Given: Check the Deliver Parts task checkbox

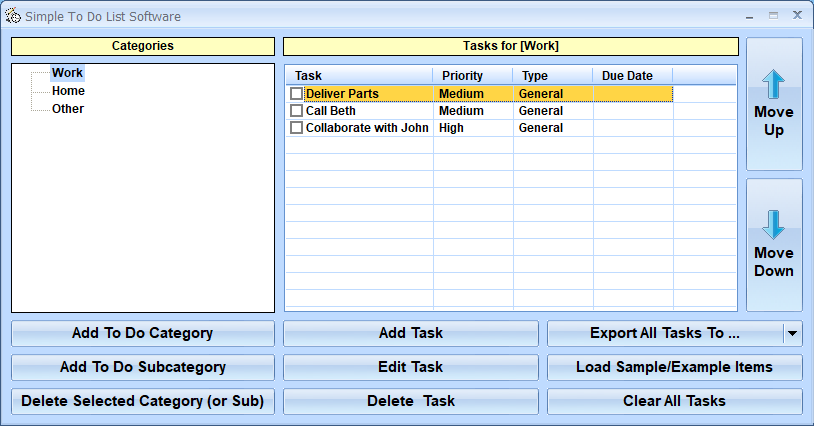Looking at the screenshot, I should [x=296, y=94].
